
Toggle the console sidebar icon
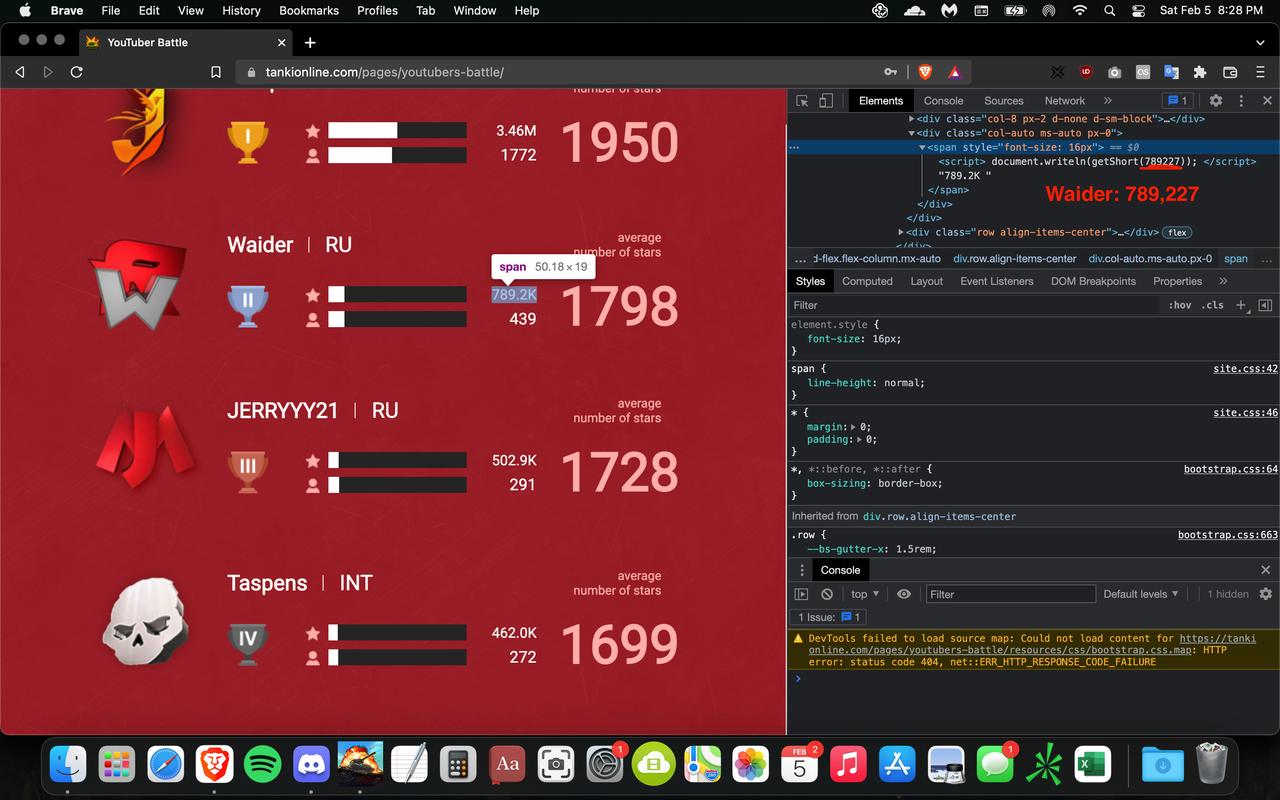point(801,594)
